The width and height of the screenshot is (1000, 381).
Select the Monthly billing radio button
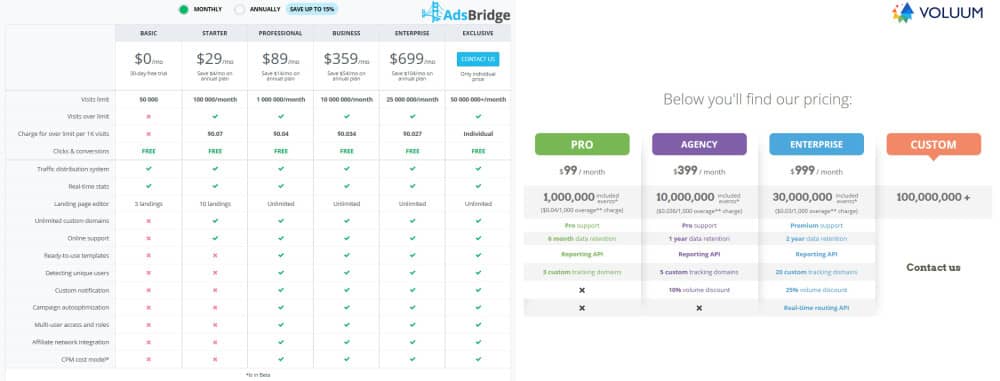click(184, 9)
